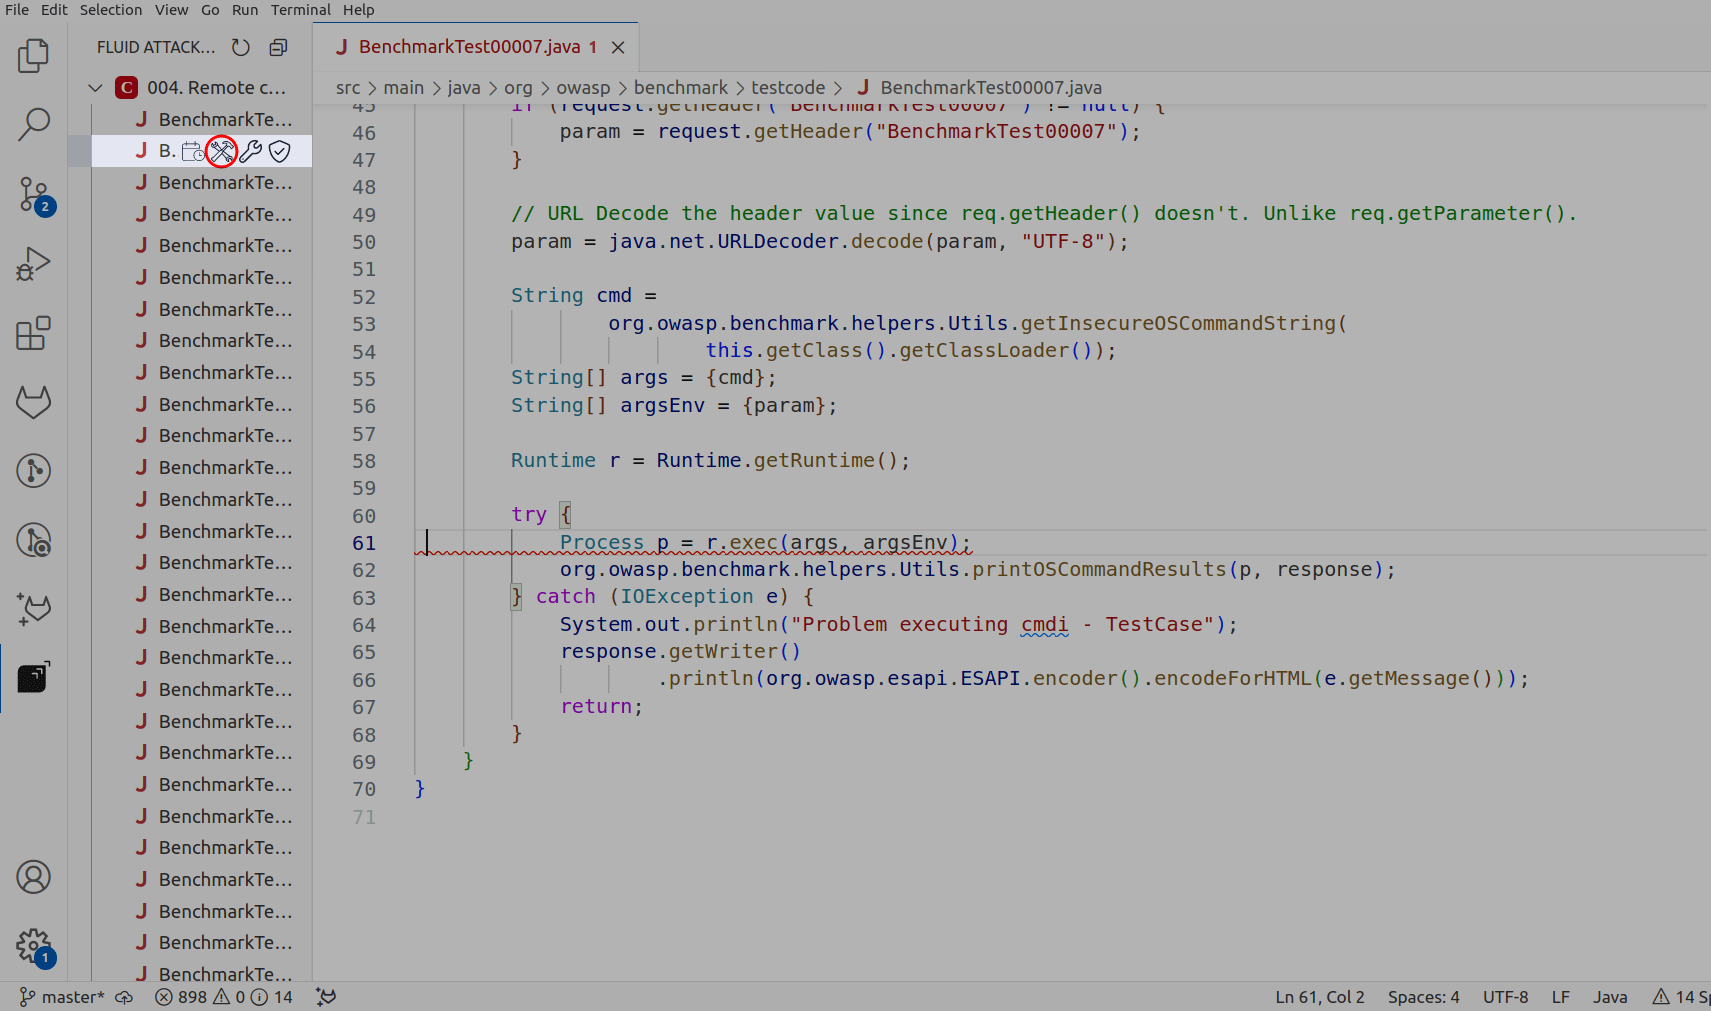Click the GitLab Duo icon in status bar

(x=326, y=997)
